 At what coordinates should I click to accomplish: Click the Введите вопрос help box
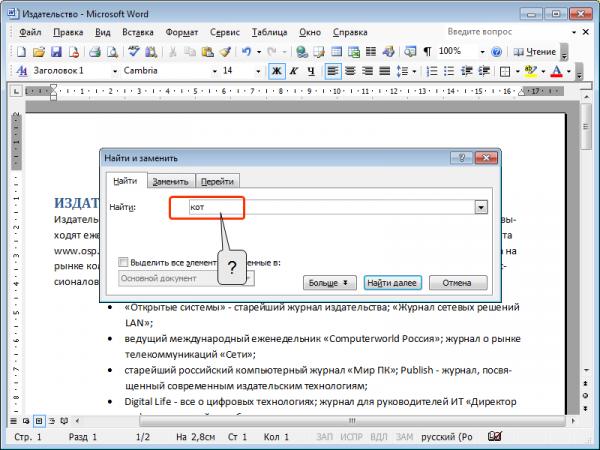507,32
